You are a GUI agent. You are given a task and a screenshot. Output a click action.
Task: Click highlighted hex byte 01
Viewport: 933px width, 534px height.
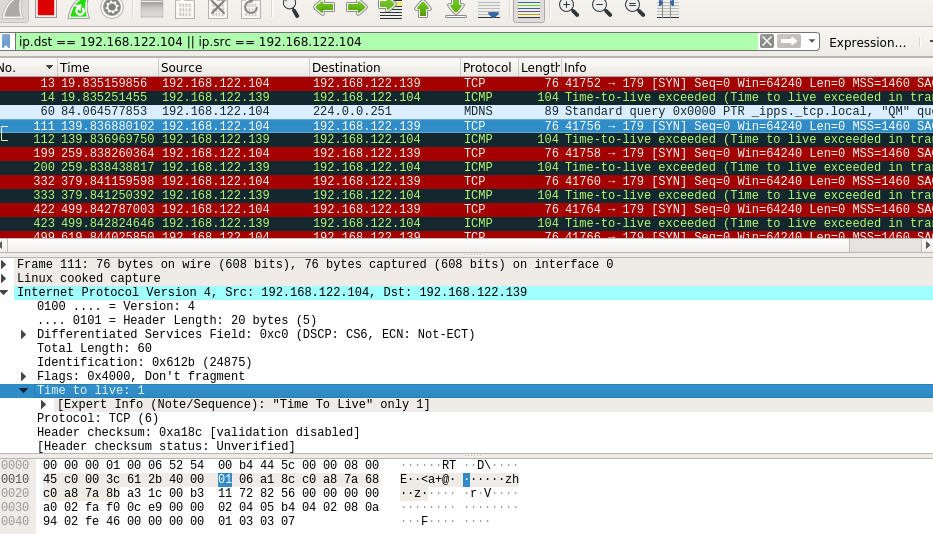225,479
